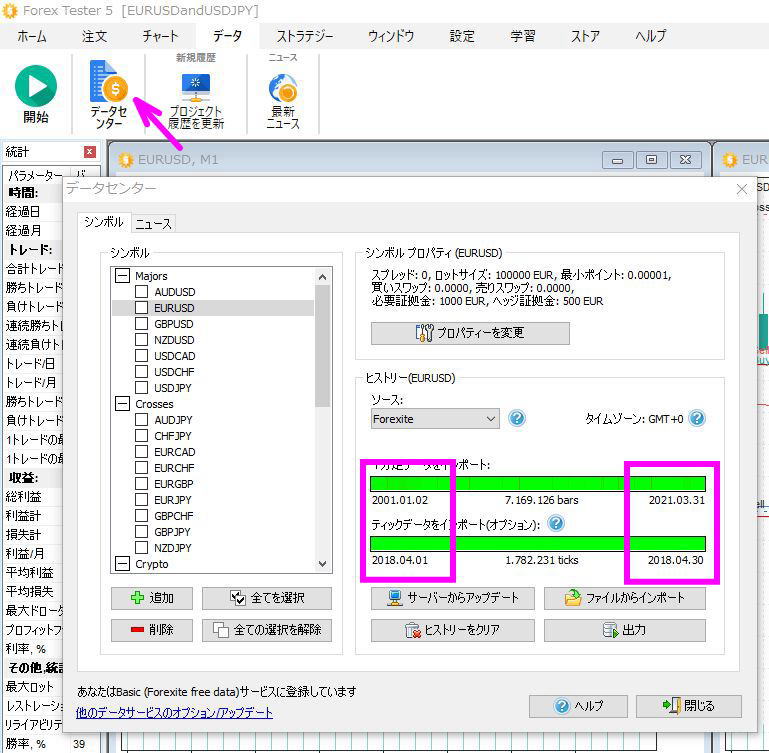Collapse the Crosses symbol group
The image size is (769, 753).
123,404
